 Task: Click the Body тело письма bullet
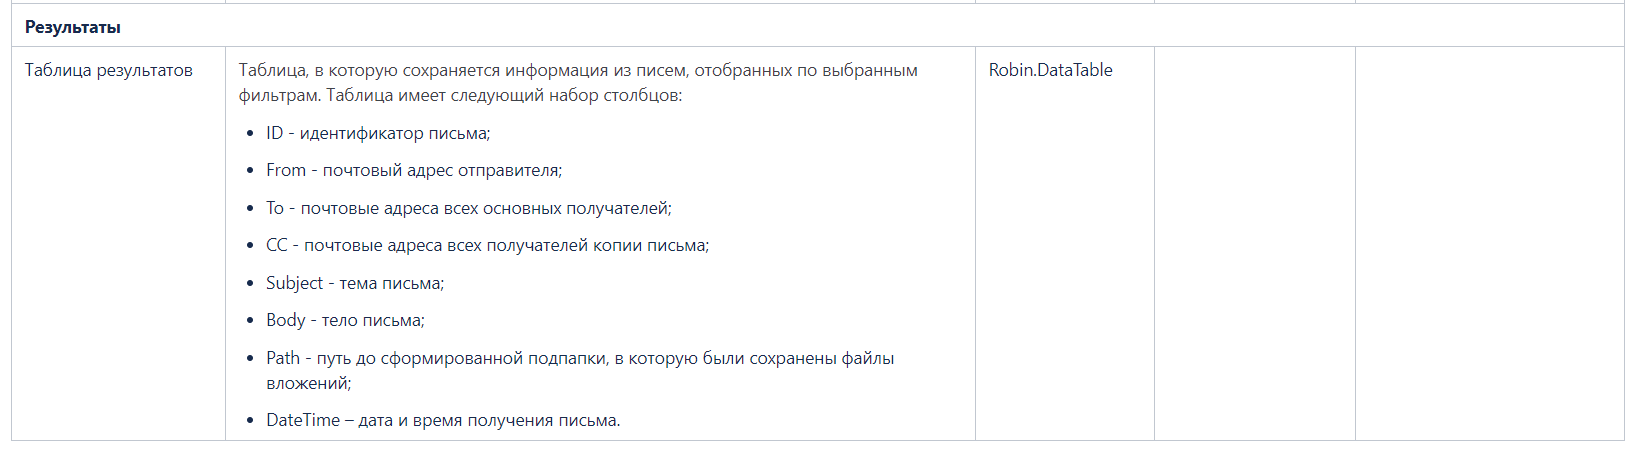(x=345, y=320)
